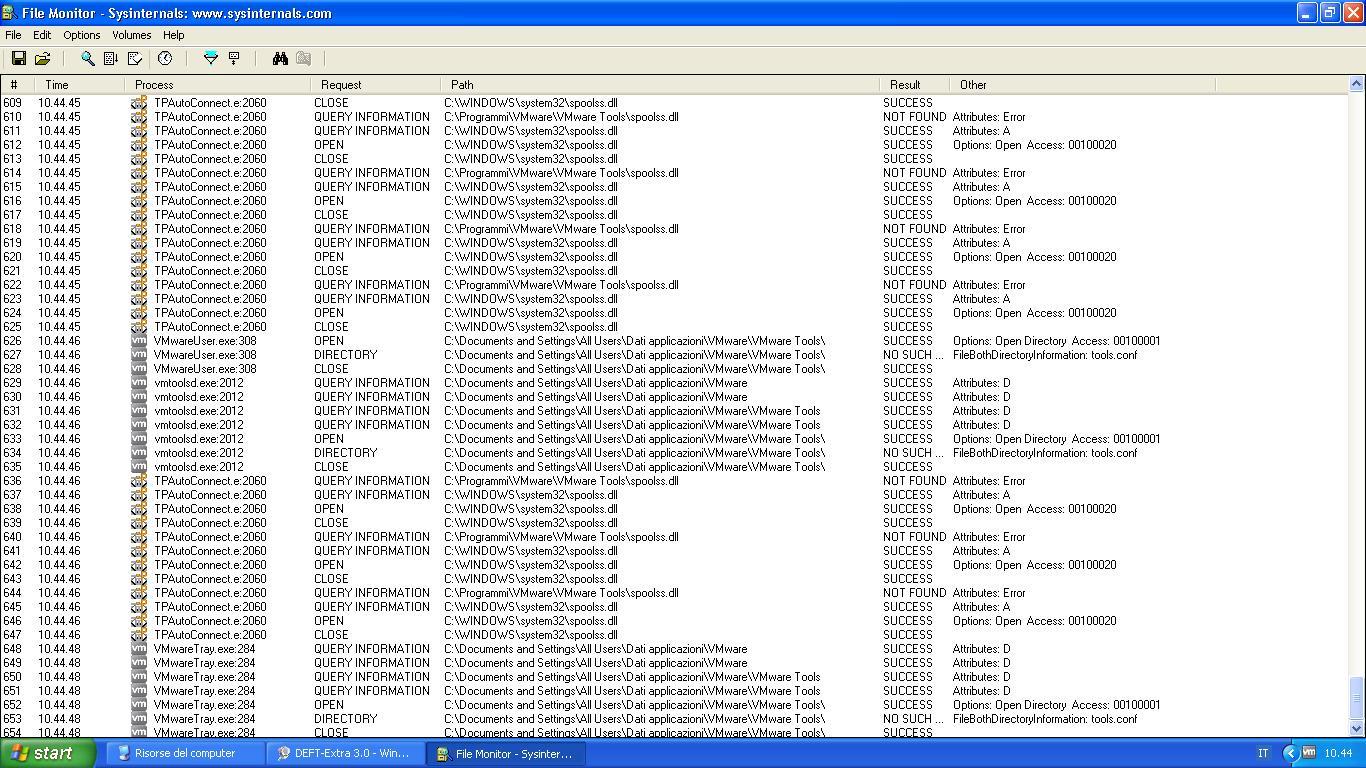
Task: Click the Request column header
Action: coord(377,85)
